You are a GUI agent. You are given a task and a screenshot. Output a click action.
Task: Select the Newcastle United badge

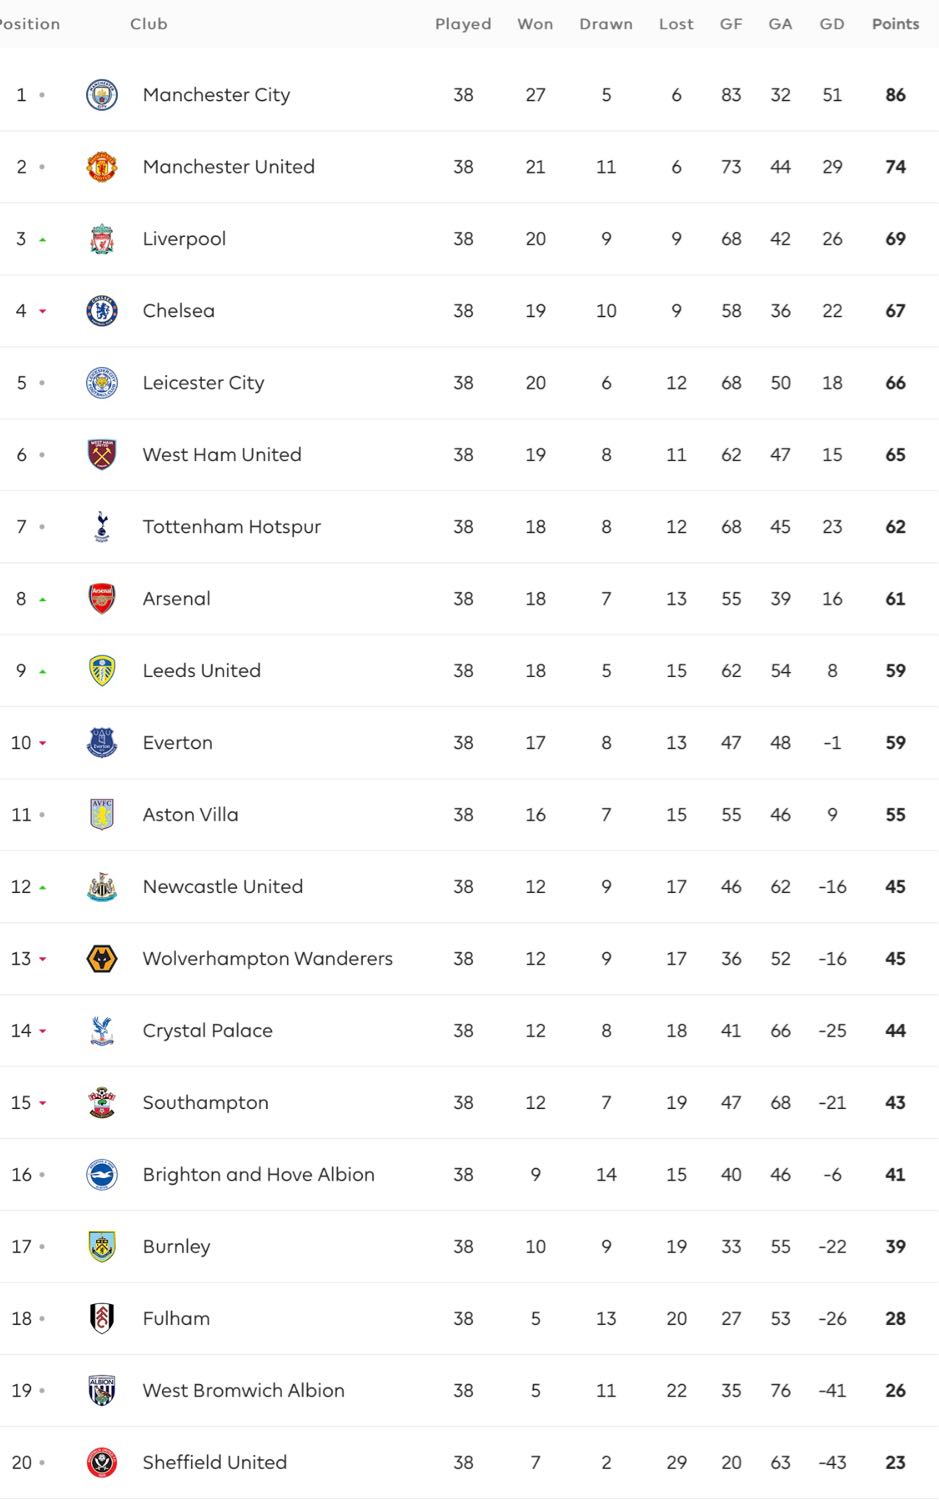coord(102,887)
